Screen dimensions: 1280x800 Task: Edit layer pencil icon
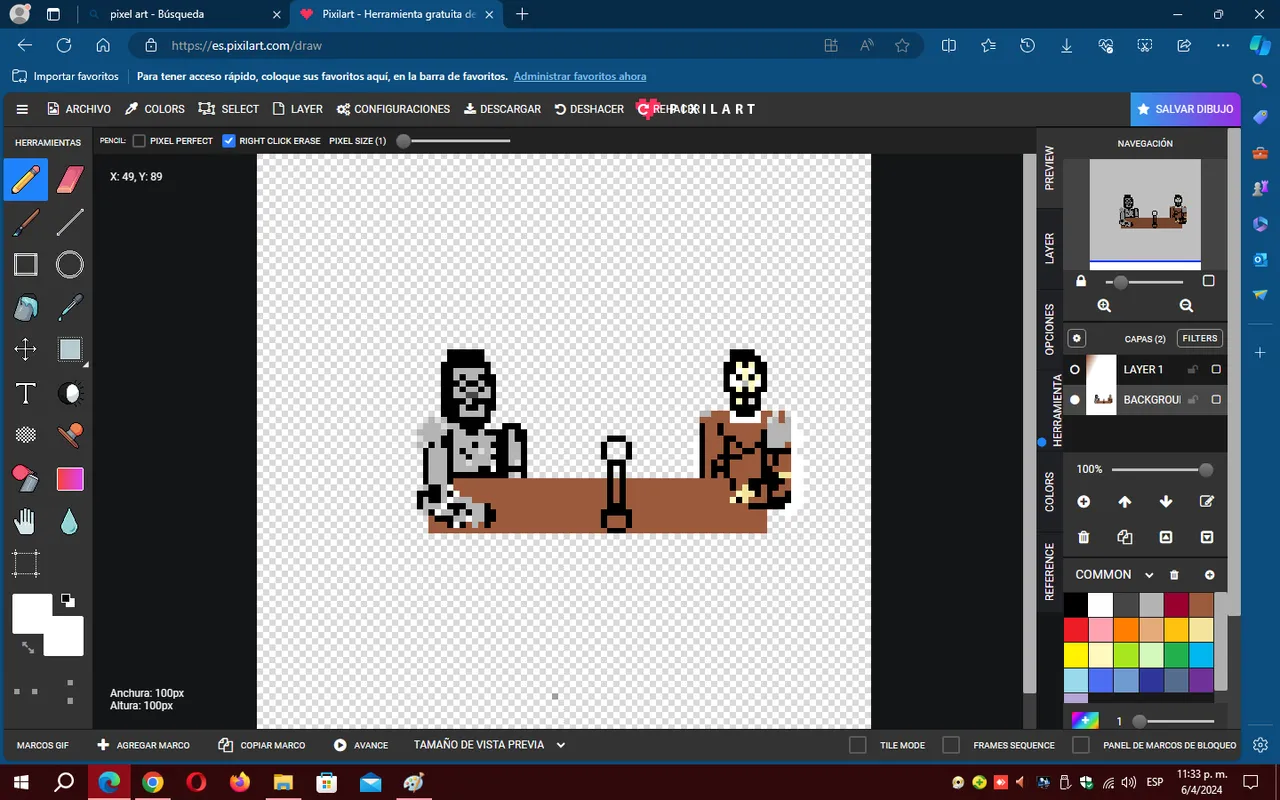coord(1207,502)
